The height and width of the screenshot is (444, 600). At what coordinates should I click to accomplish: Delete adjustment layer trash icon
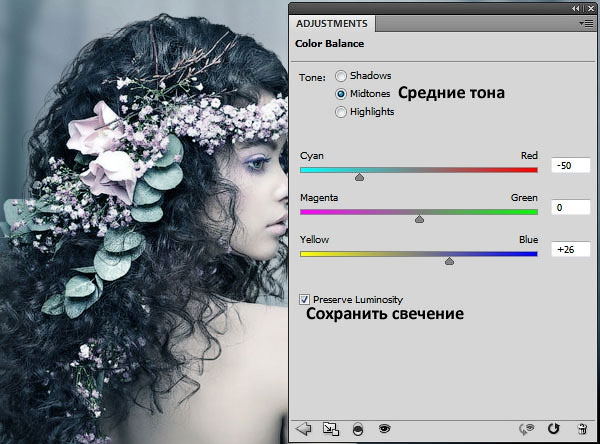[x=582, y=429]
